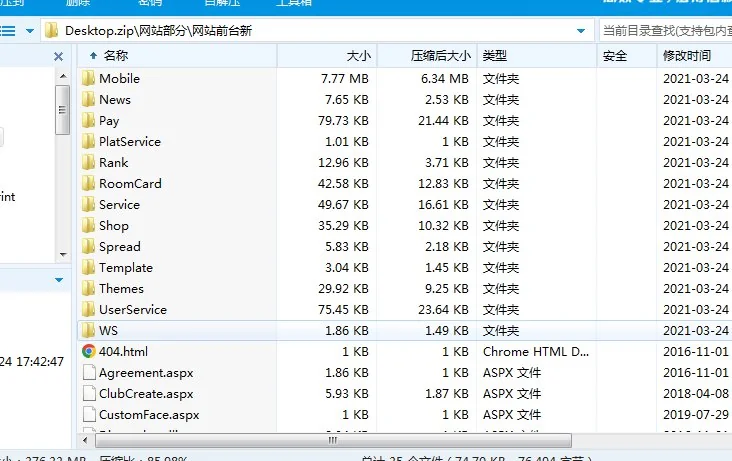Select the Service folder icon

click(88, 205)
